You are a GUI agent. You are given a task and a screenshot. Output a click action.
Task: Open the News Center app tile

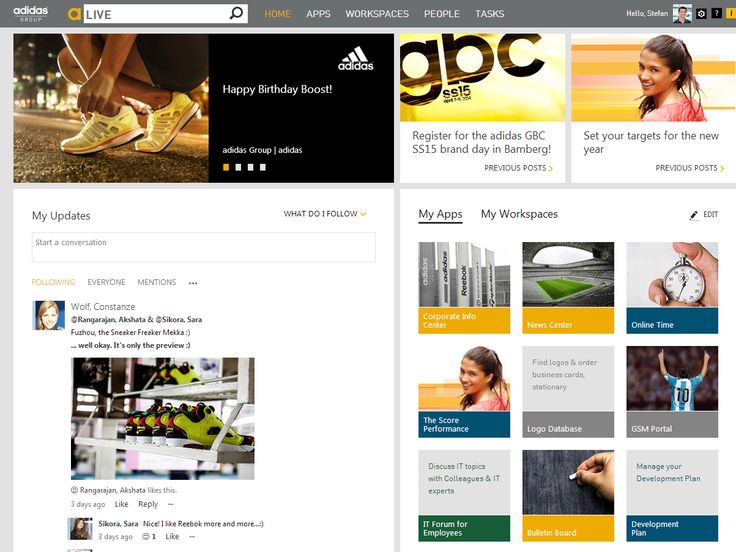[x=568, y=288]
